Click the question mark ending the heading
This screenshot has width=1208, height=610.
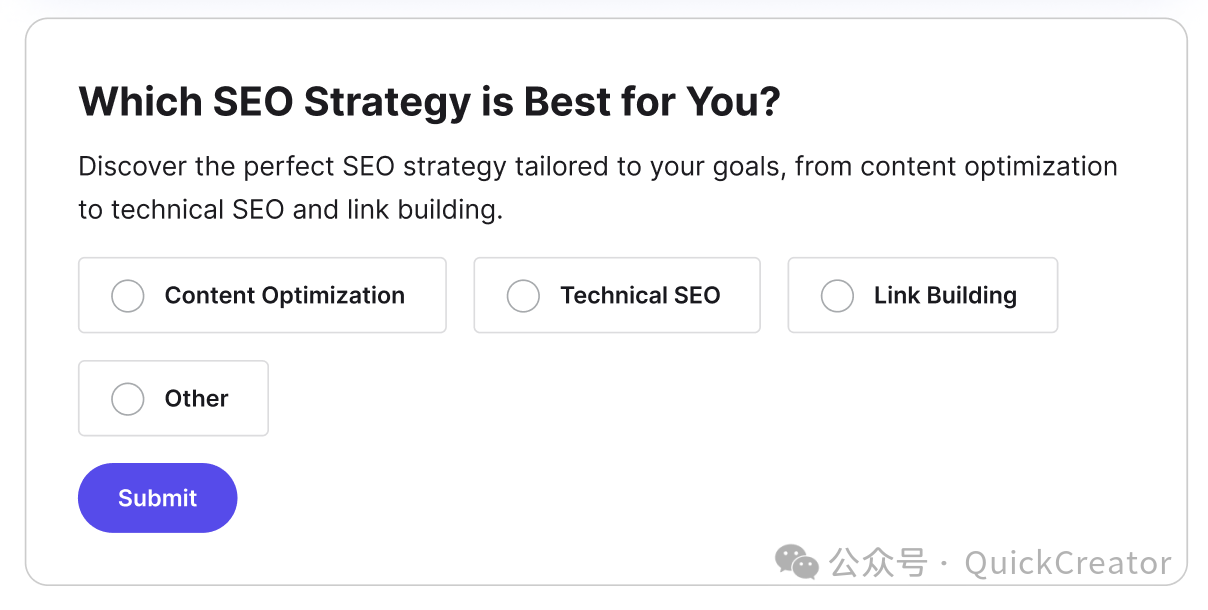pyautogui.click(x=769, y=102)
